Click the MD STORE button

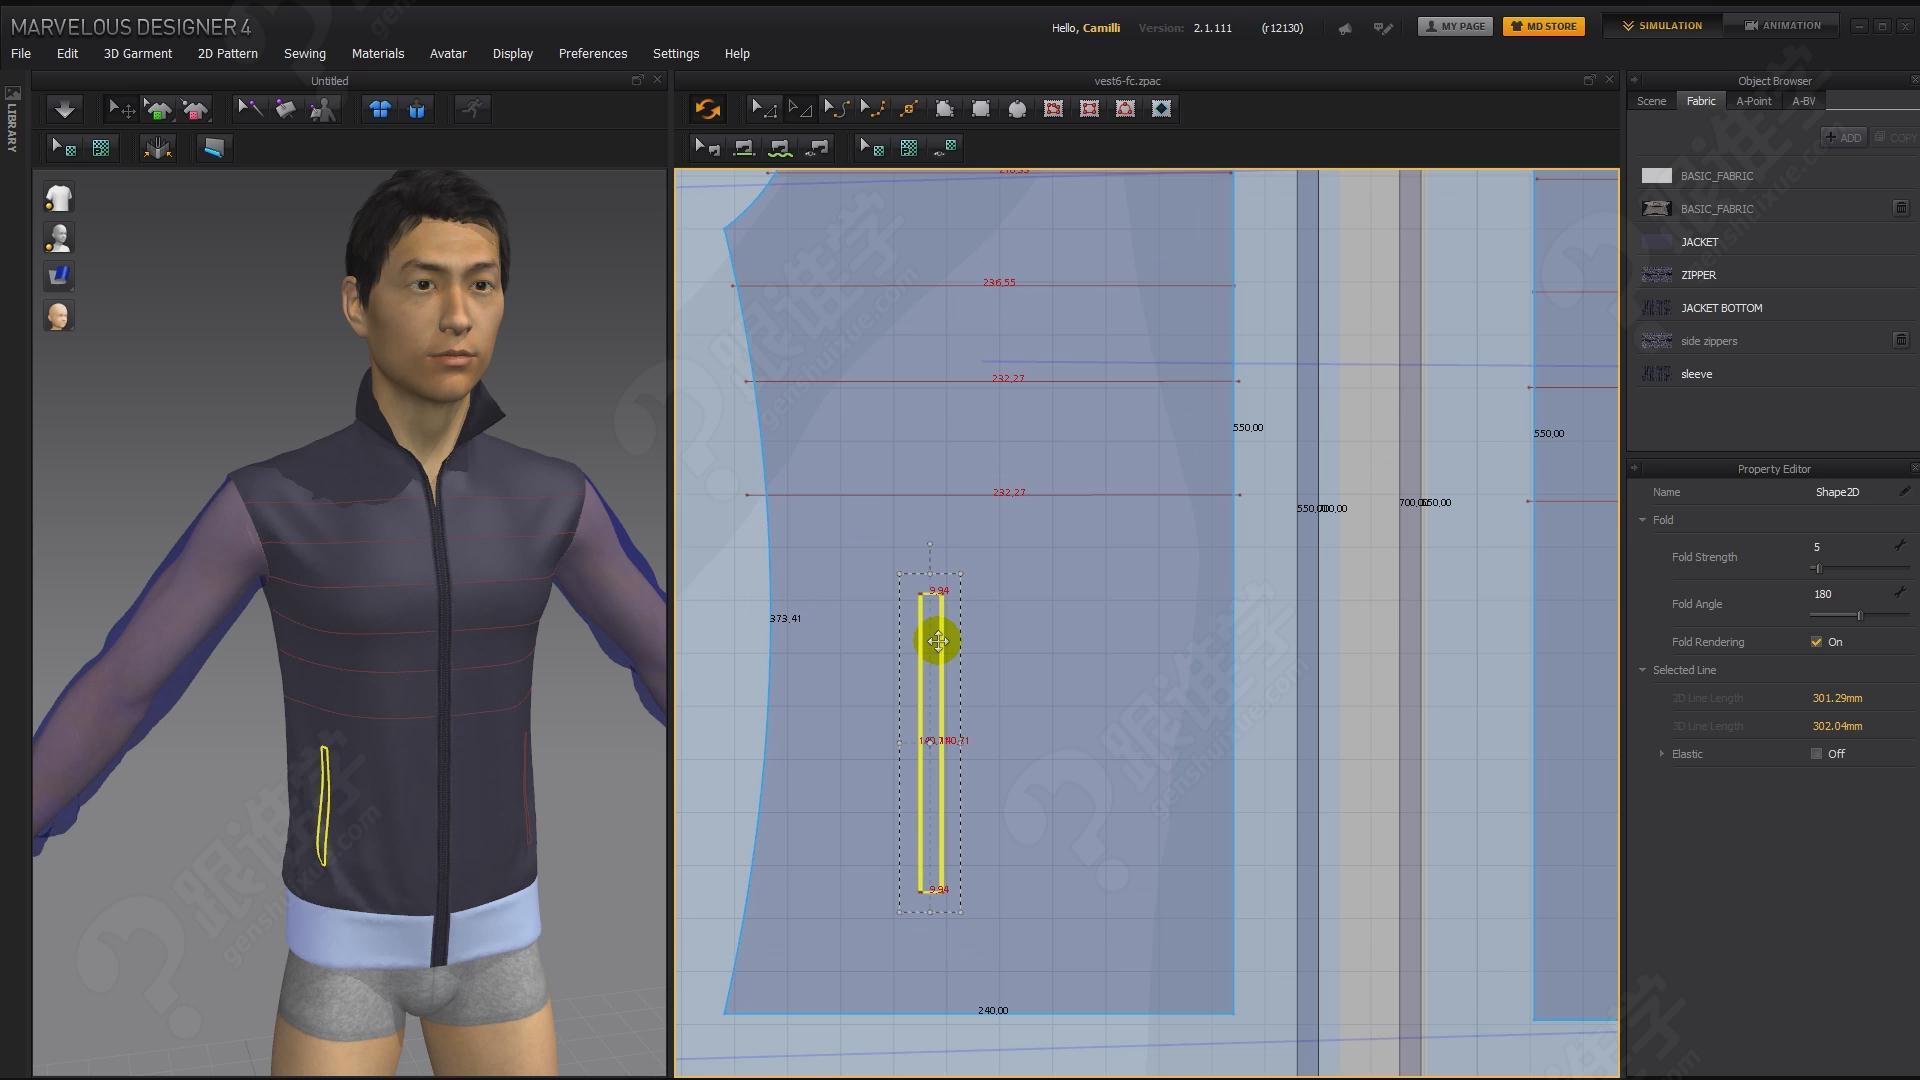click(1543, 26)
